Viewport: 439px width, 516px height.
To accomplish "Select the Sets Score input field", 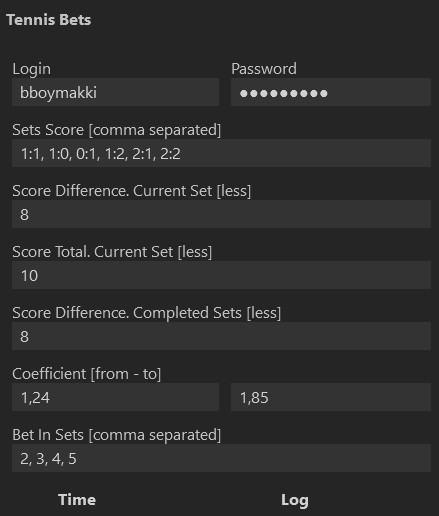I will click(x=221, y=153).
